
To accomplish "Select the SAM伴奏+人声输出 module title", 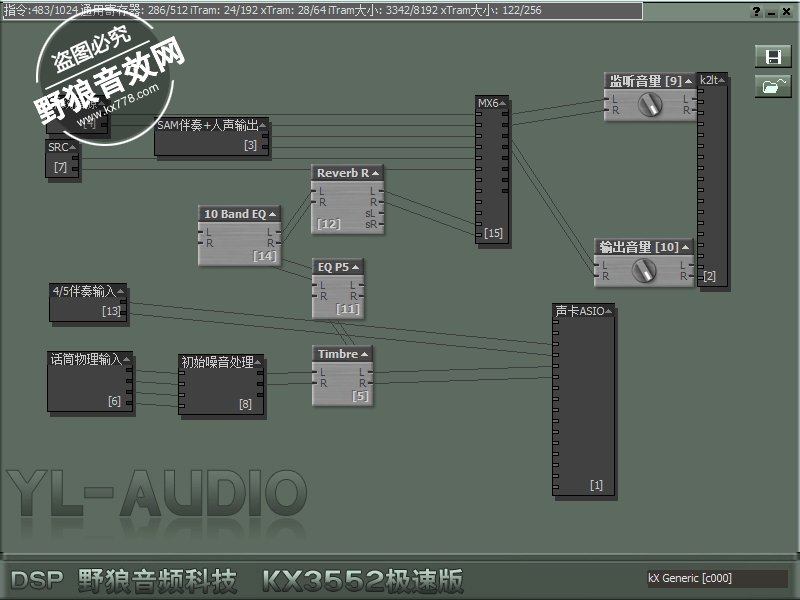I will [208, 125].
